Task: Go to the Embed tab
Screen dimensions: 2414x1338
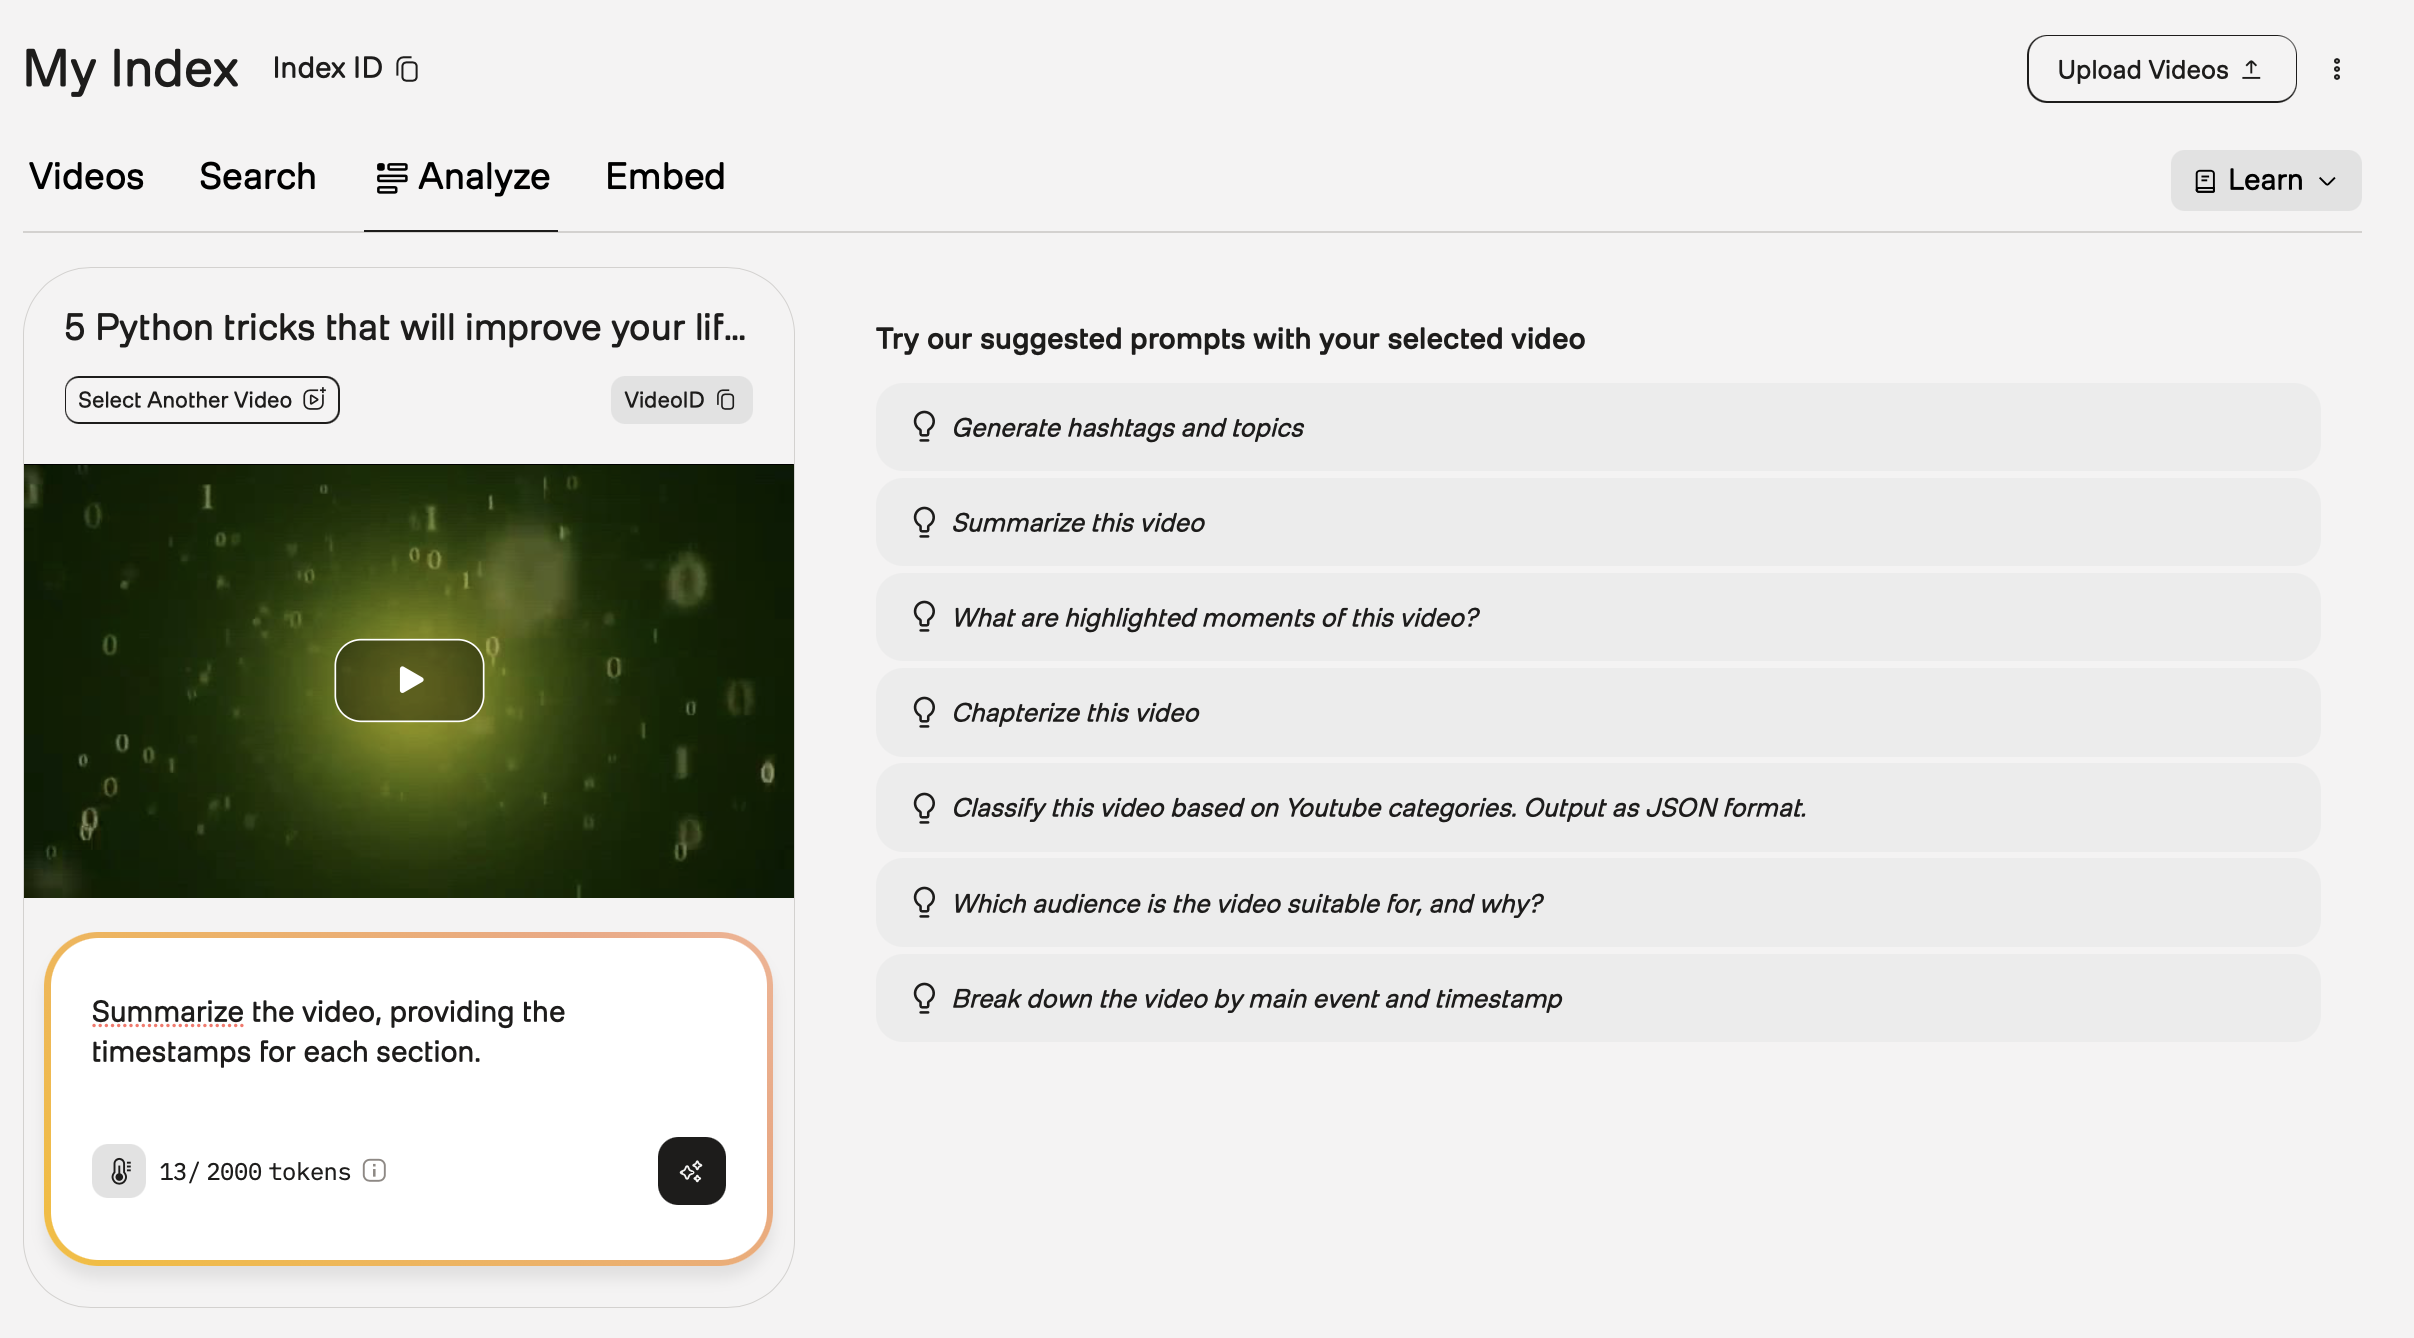Action: tap(665, 177)
